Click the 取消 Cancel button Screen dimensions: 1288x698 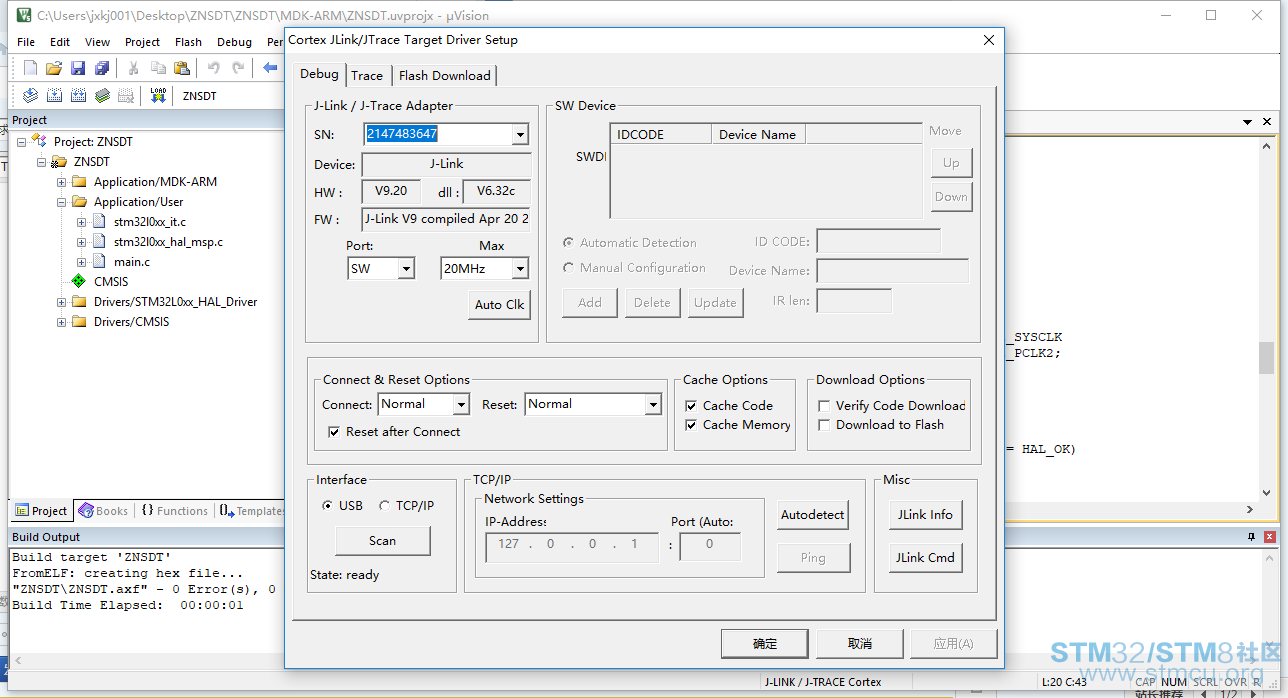click(x=859, y=644)
